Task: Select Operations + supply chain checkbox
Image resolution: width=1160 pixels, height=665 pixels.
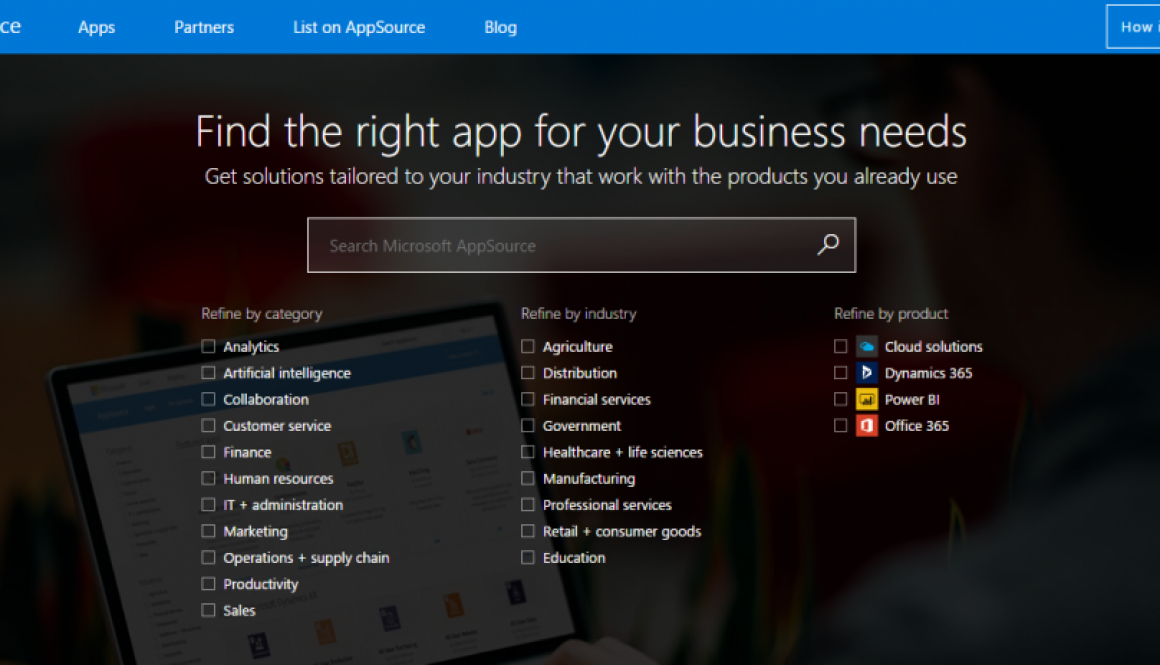Action: [x=209, y=558]
